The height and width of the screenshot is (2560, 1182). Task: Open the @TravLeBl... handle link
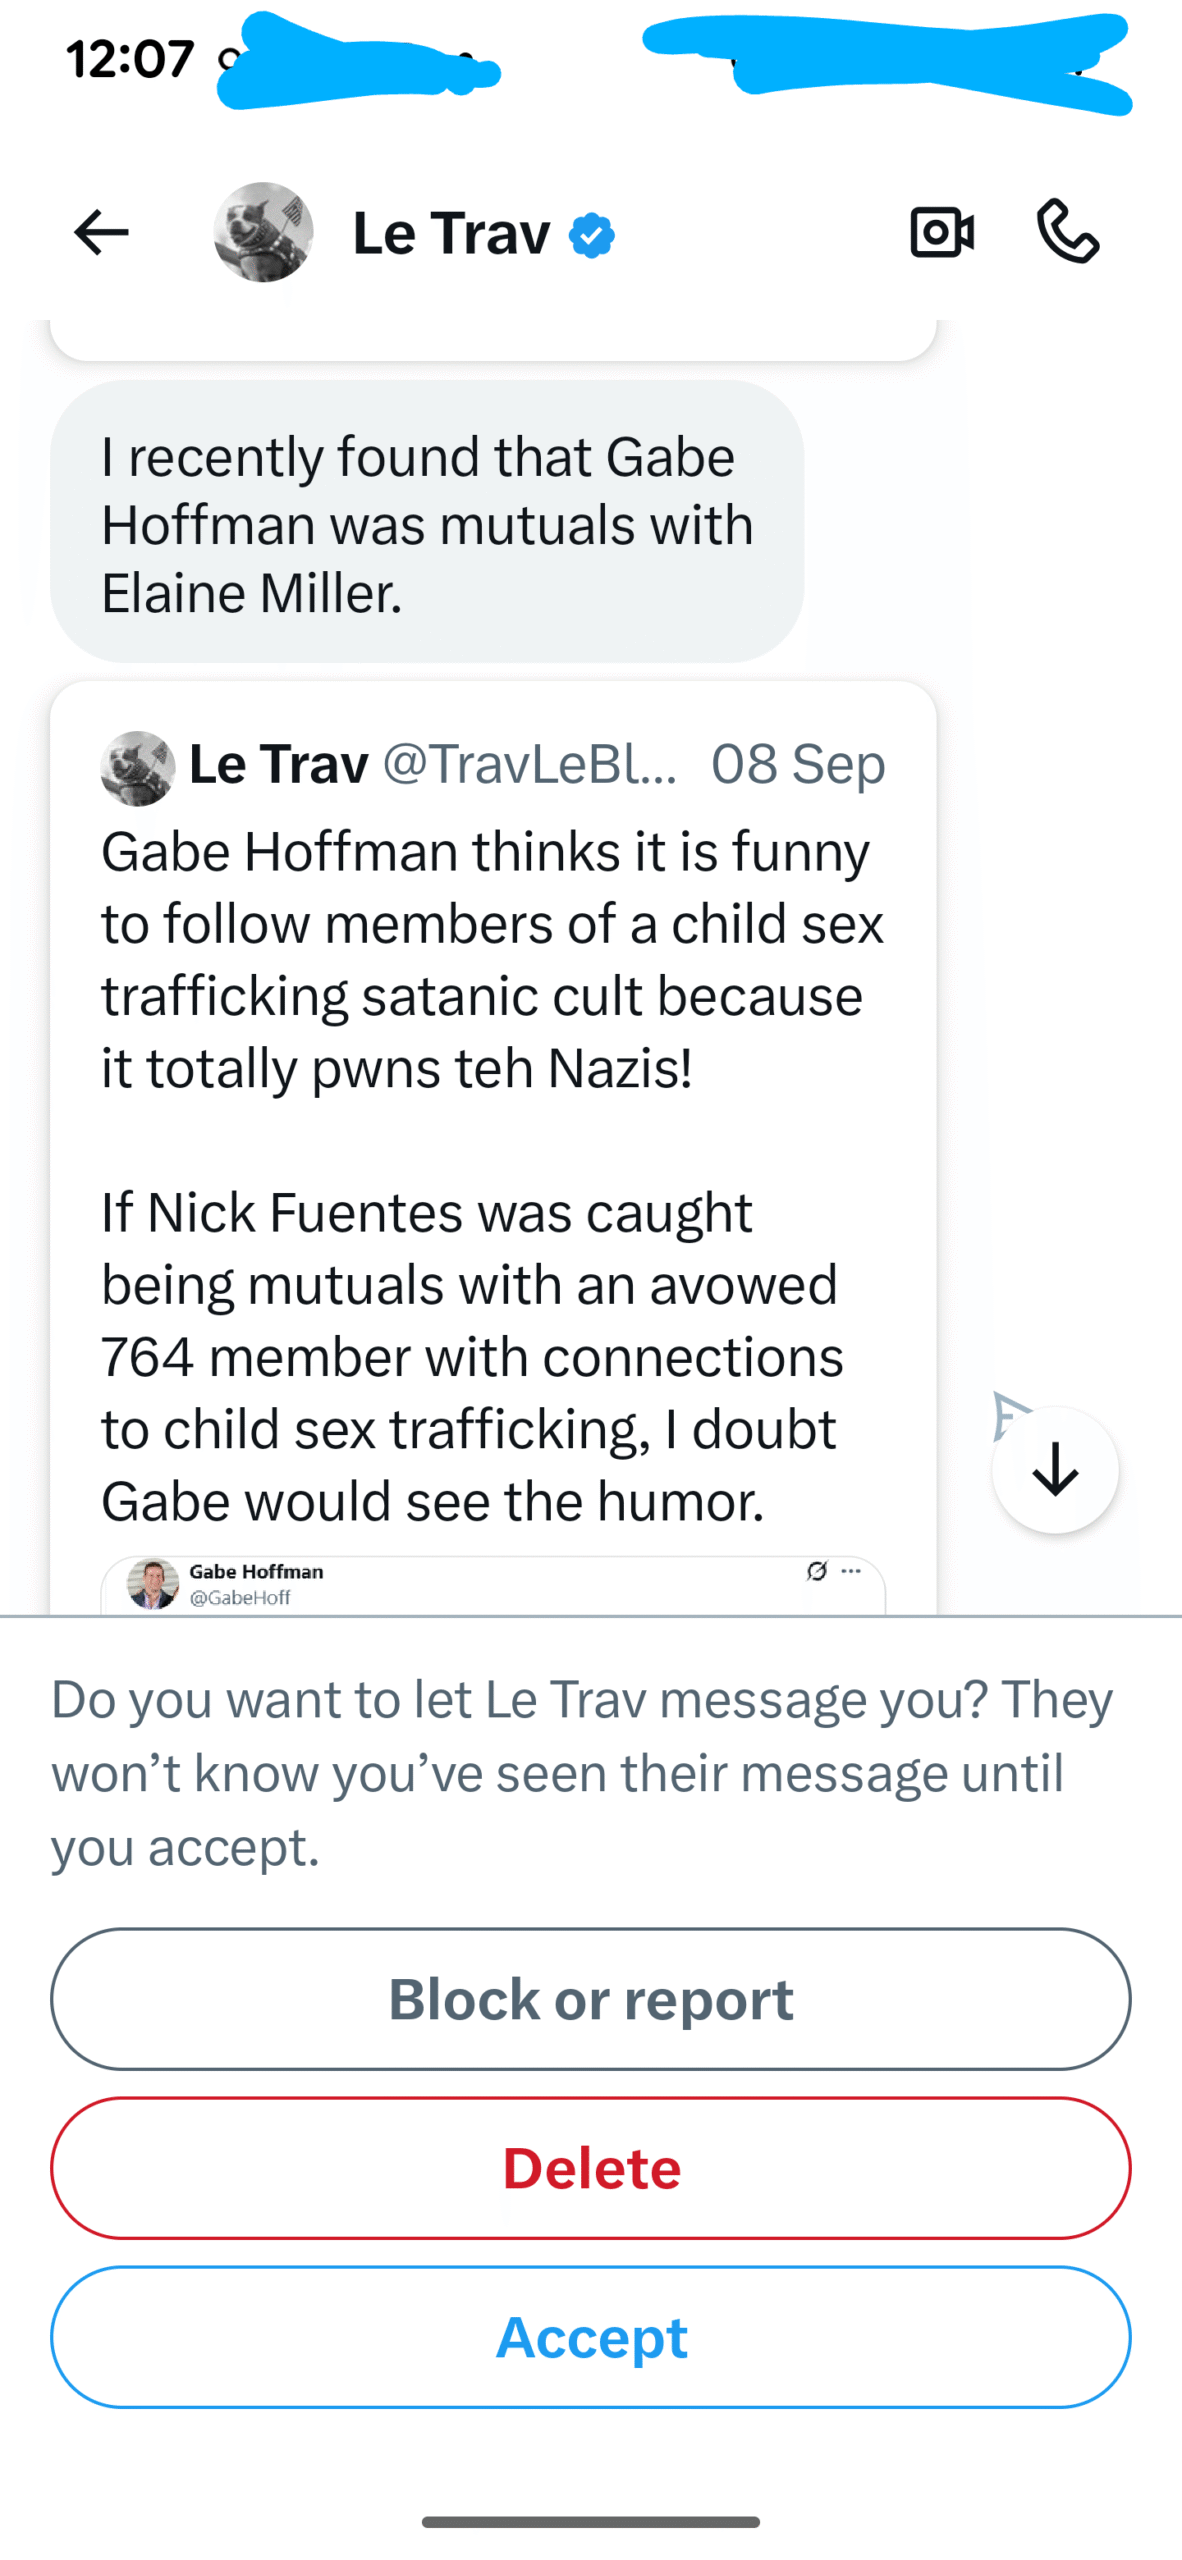[x=529, y=765]
